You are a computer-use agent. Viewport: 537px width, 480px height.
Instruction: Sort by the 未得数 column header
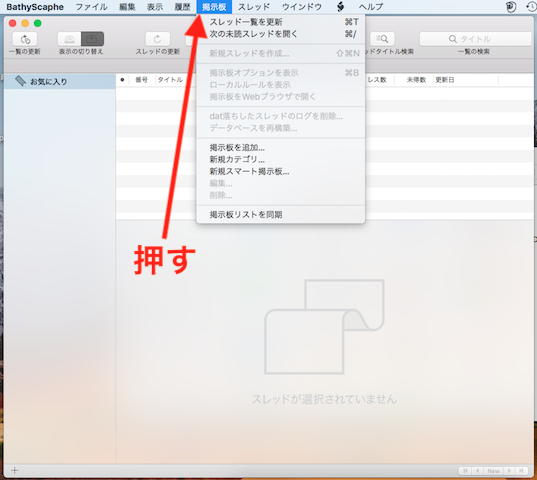pyautogui.click(x=415, y=80)
